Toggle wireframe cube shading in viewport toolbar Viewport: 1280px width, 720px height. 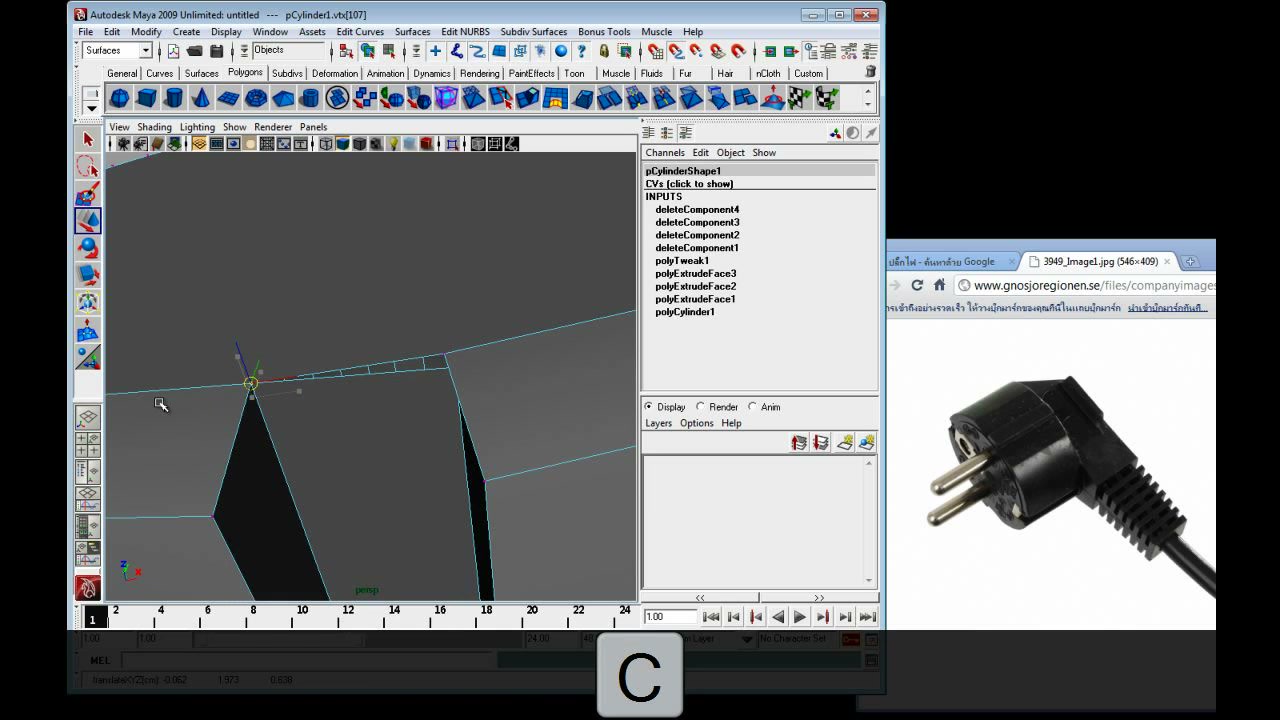click(x=326, y=144)
